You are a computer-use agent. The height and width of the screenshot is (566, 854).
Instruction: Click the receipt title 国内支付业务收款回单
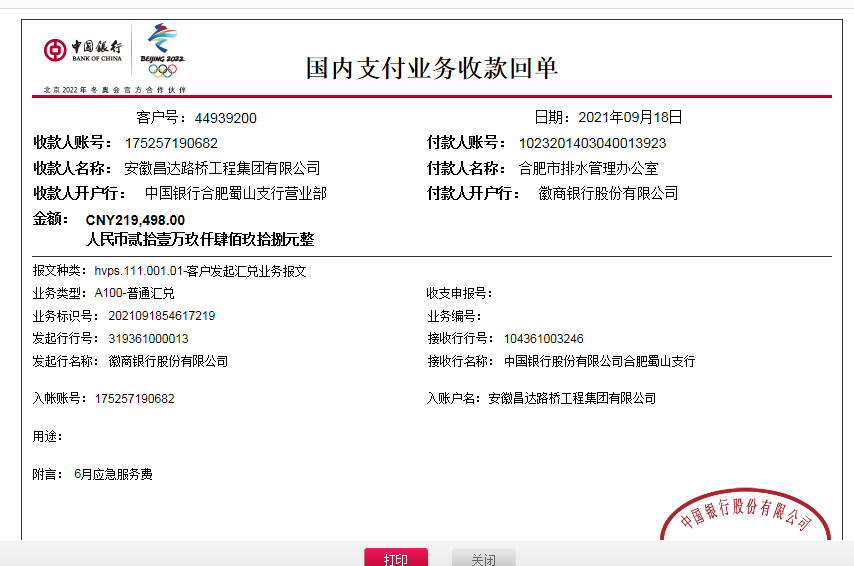431,68
